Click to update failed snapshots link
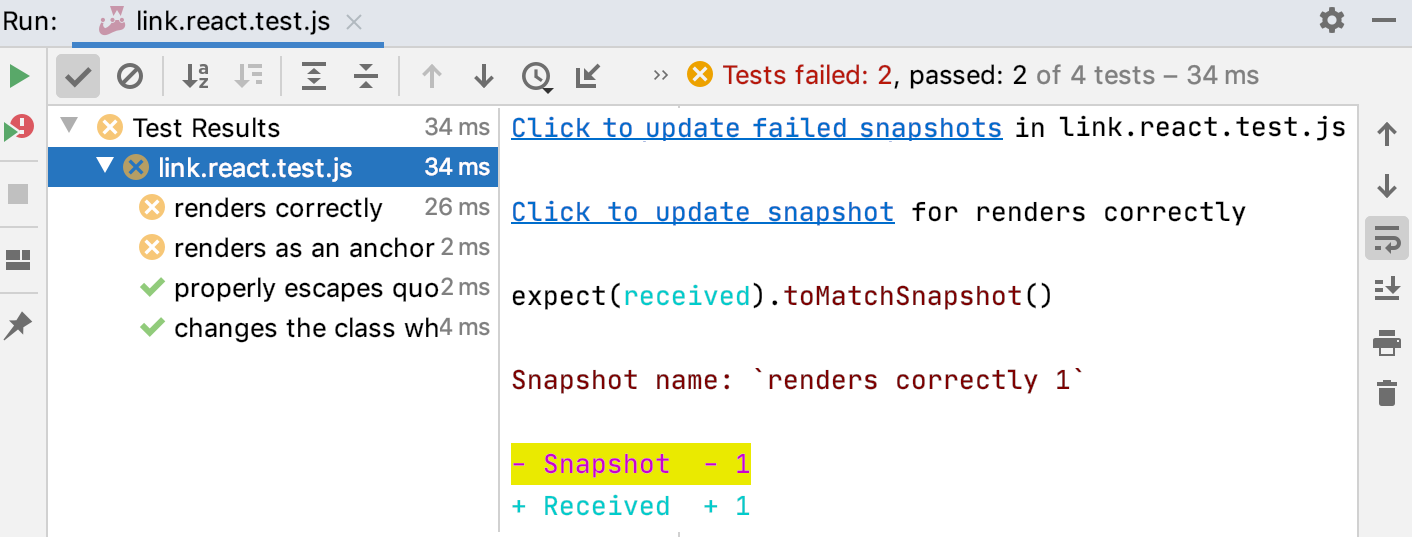This screenshot has height=537, width=1412. [756, 128]
